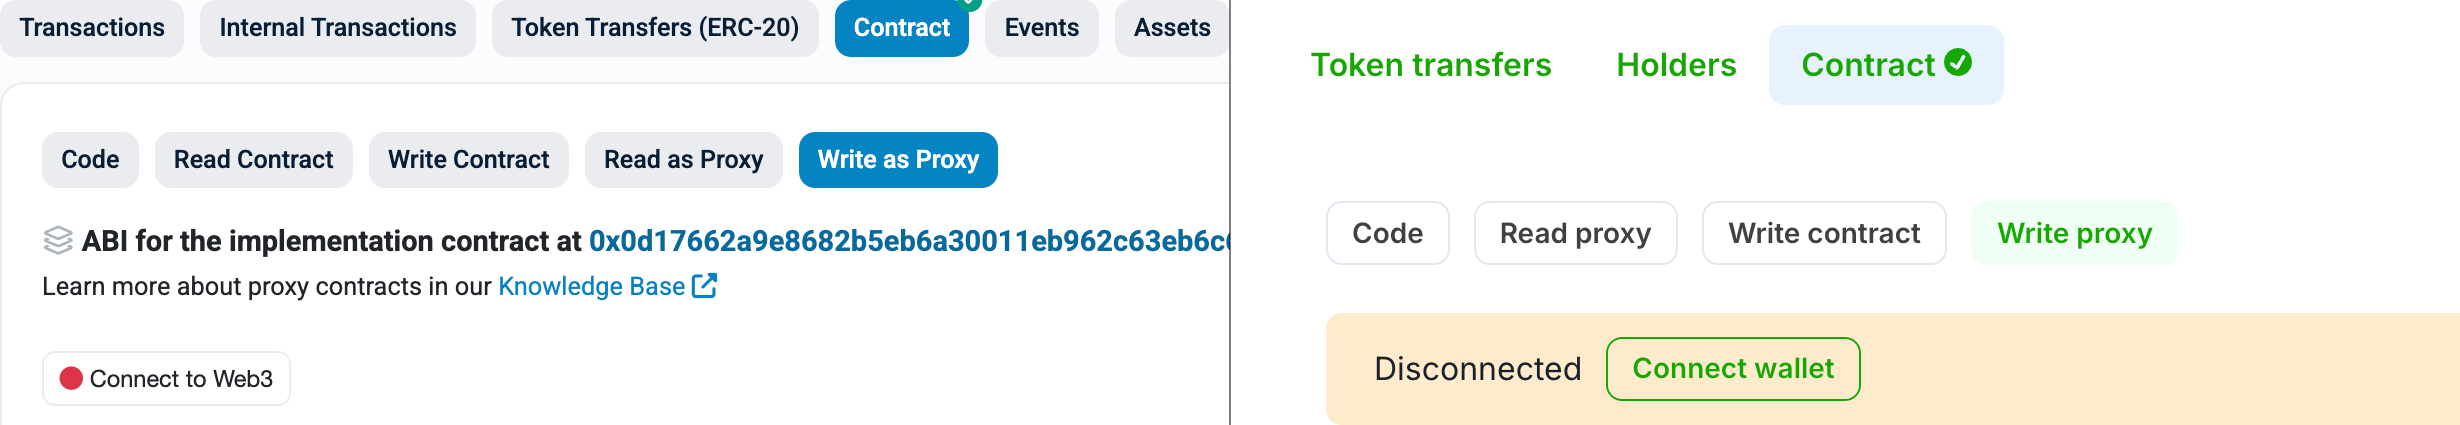Open the Events tab
2460x425 pixels.
click(x=1041, y=28)
